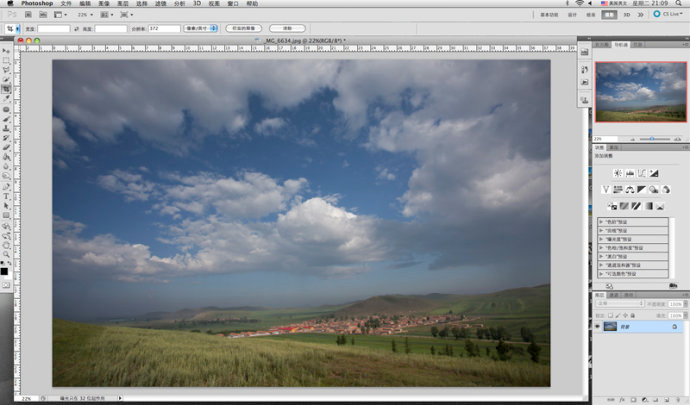Open the 滤镜 menu
This screenshot has height=405, width=690.
coord(161,4)
